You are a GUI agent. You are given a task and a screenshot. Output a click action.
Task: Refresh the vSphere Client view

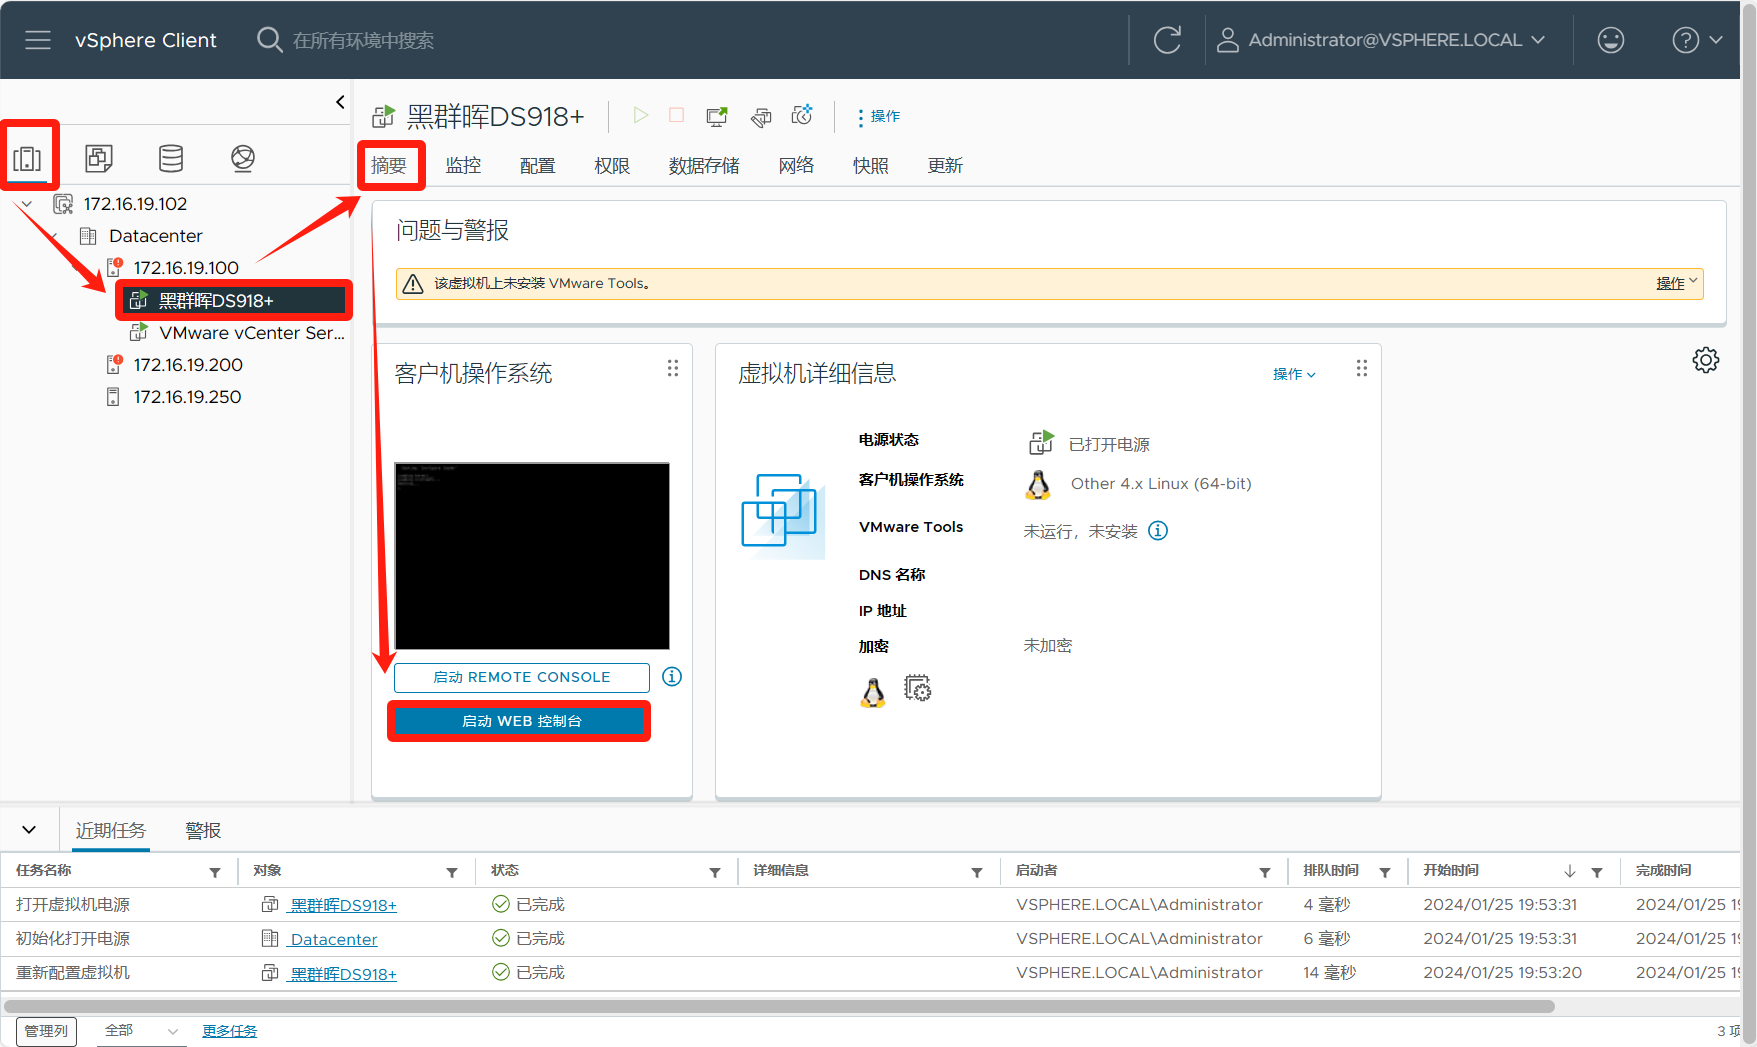tap(1167, 40)
